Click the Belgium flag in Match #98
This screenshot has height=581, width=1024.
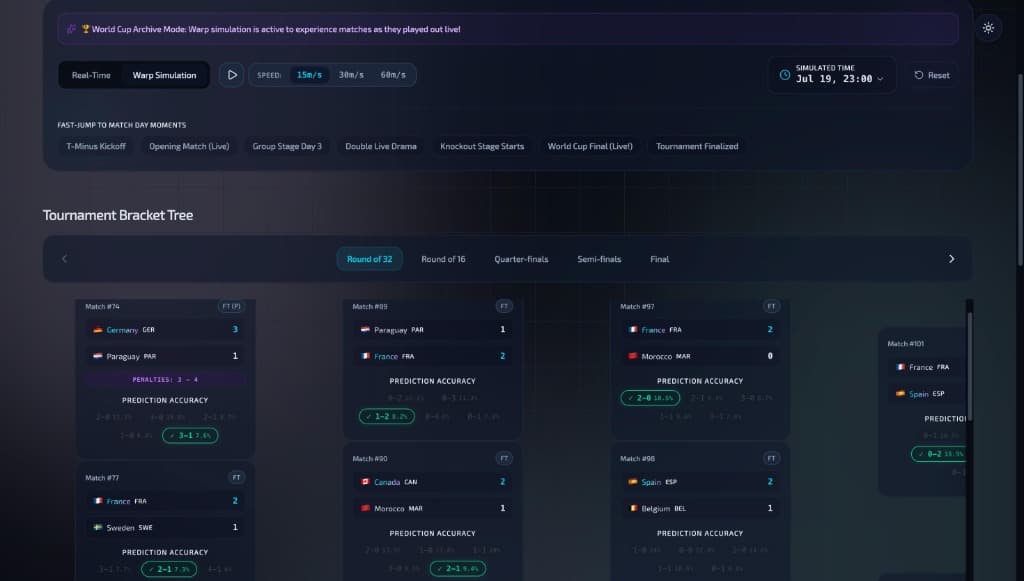[632, 508]
